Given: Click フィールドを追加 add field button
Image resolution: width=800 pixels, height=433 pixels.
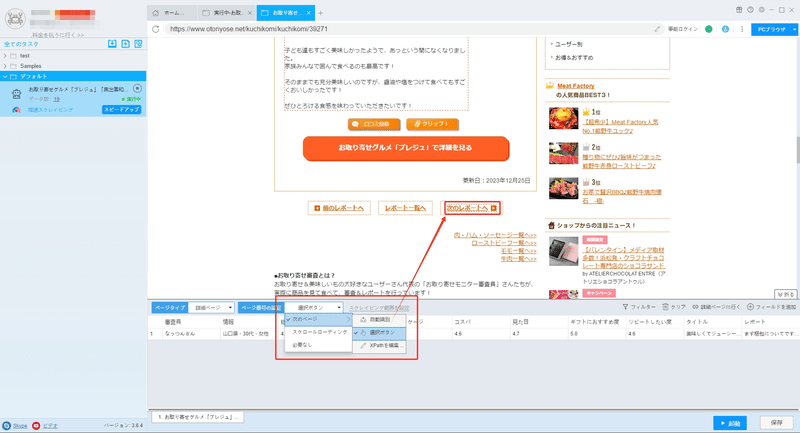Looking at the screenshot, I should pyautogui.click(x=771, y=307).
